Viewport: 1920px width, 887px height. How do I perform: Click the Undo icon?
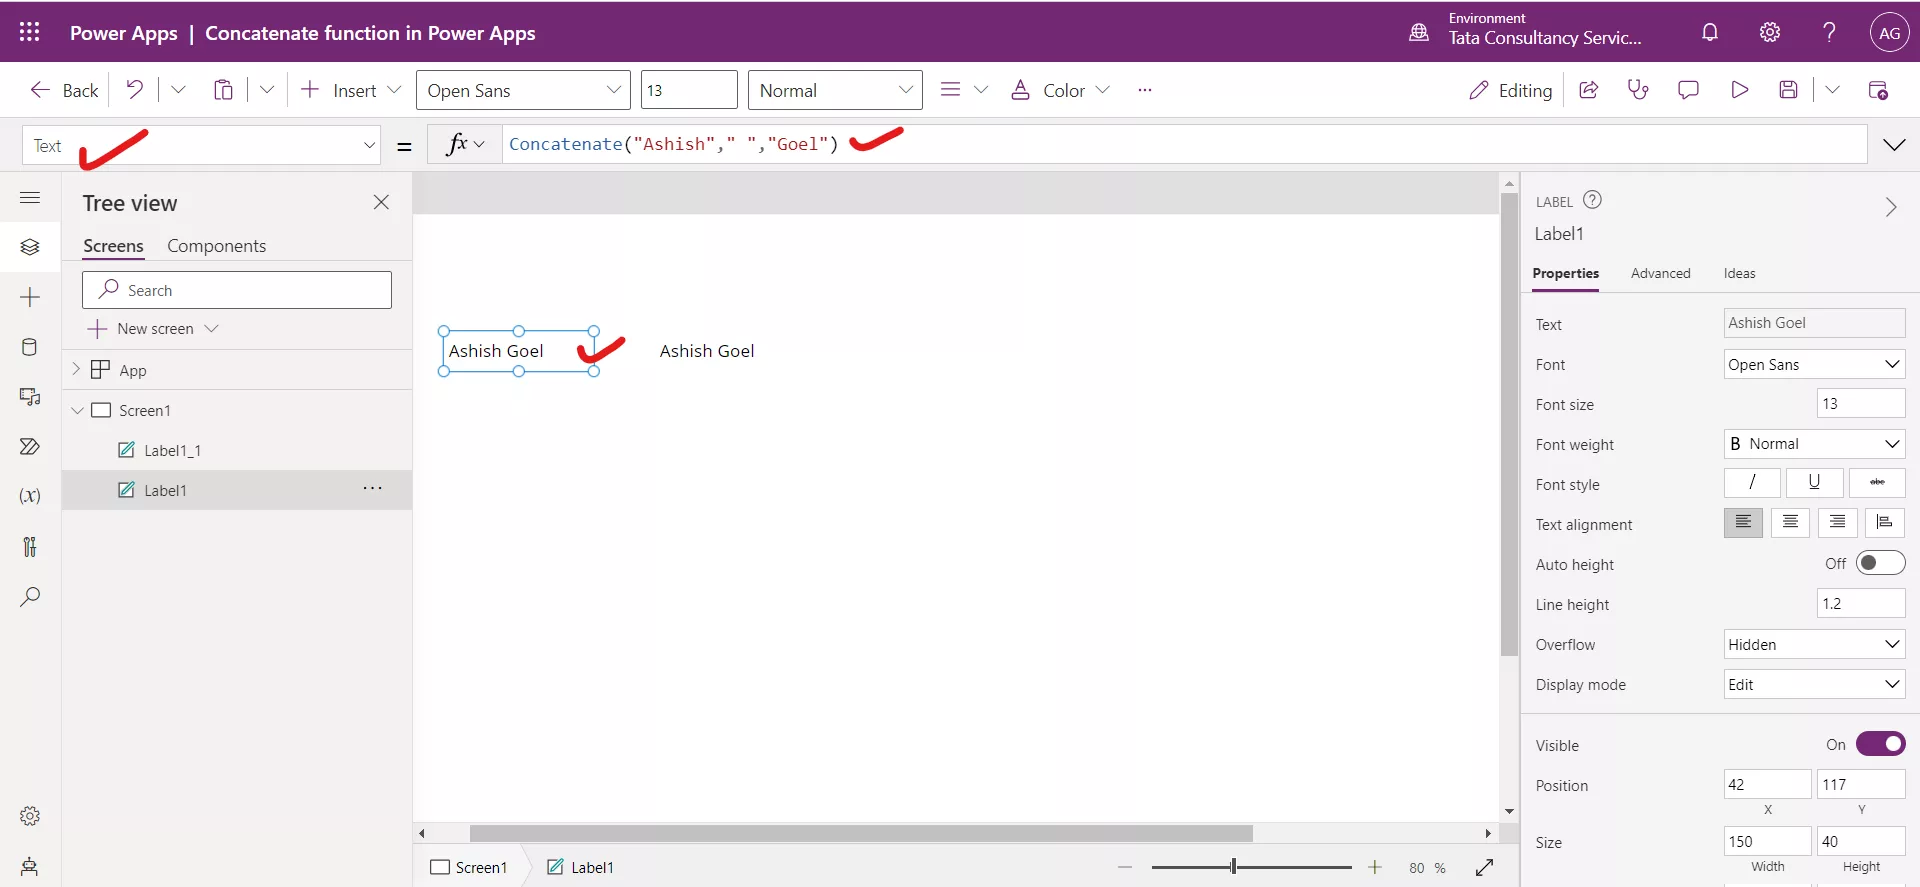point(135,90)
